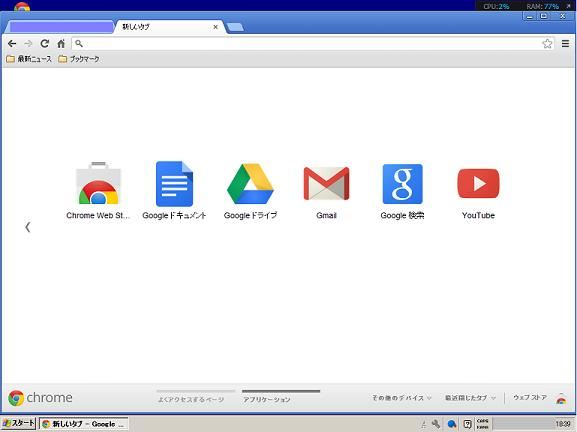Select the 新しいタブ - Google taskbar button
Viewport: 577px width, 432px height.
(84, 424)
